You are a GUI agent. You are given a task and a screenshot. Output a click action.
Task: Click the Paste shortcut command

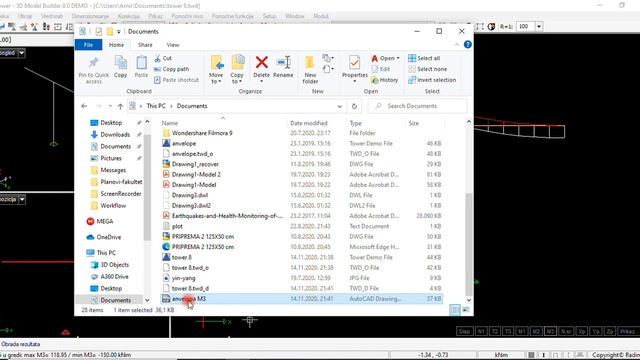(176, 80)
